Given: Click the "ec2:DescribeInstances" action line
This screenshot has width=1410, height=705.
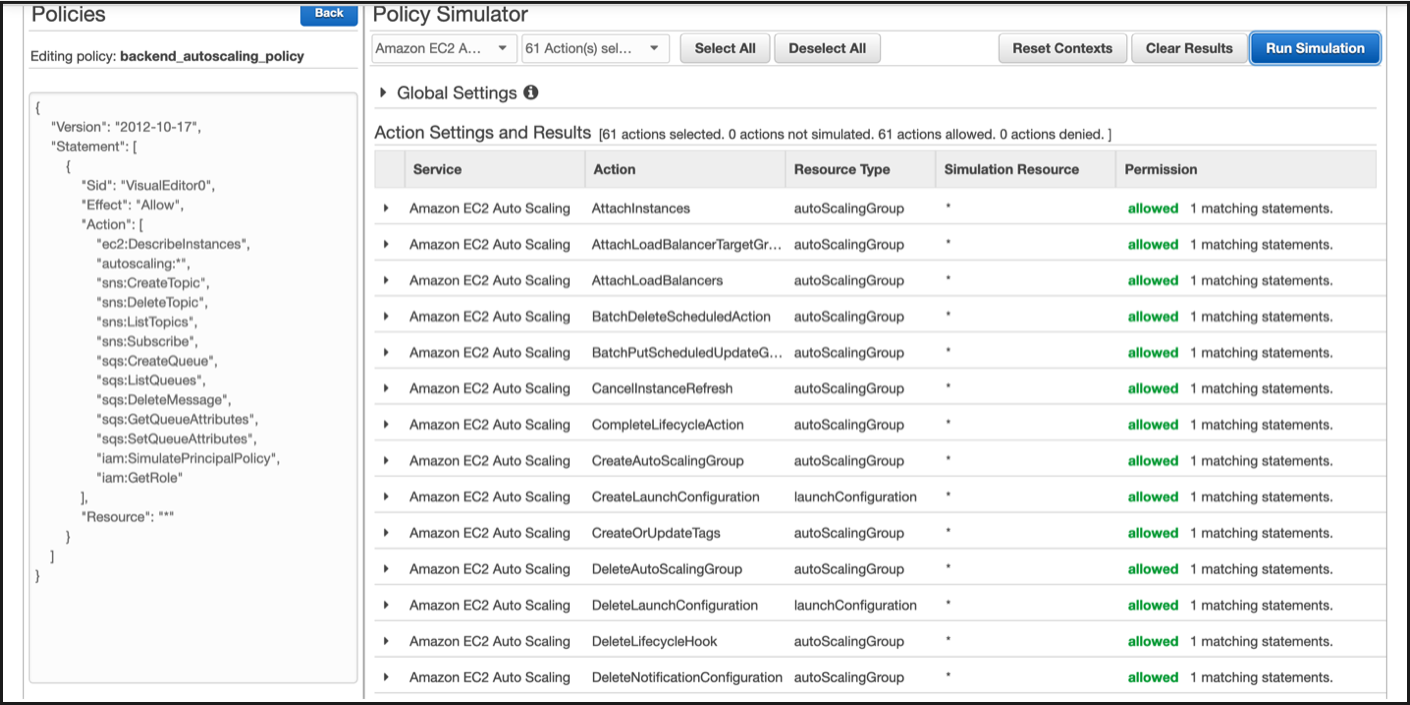Looking at the screenshot, I should point(173,244).
